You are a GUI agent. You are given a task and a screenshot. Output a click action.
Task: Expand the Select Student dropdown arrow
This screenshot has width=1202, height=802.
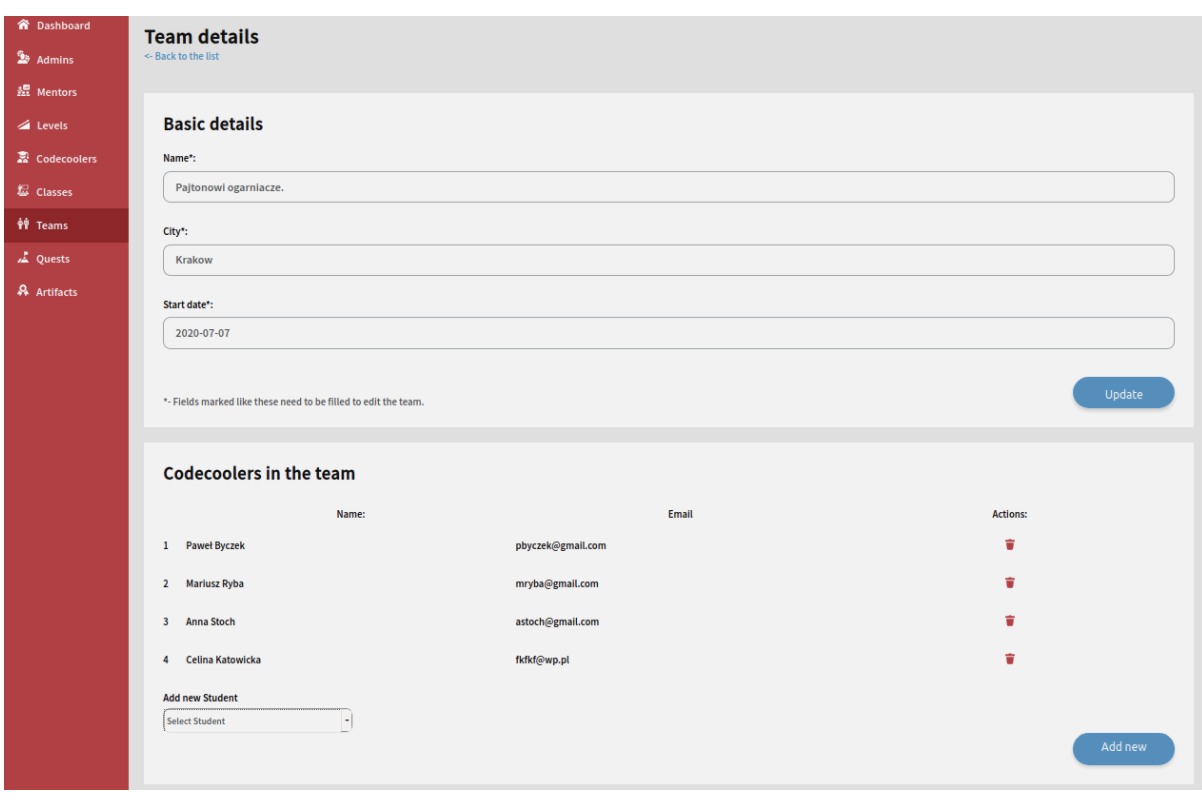coord(347,720)
